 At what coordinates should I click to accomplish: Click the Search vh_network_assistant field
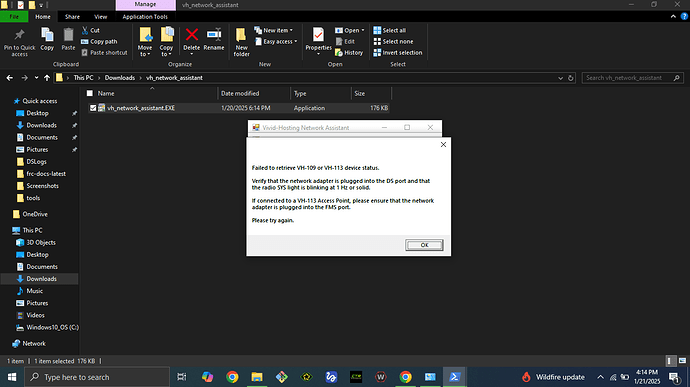(x=632, y=78)
